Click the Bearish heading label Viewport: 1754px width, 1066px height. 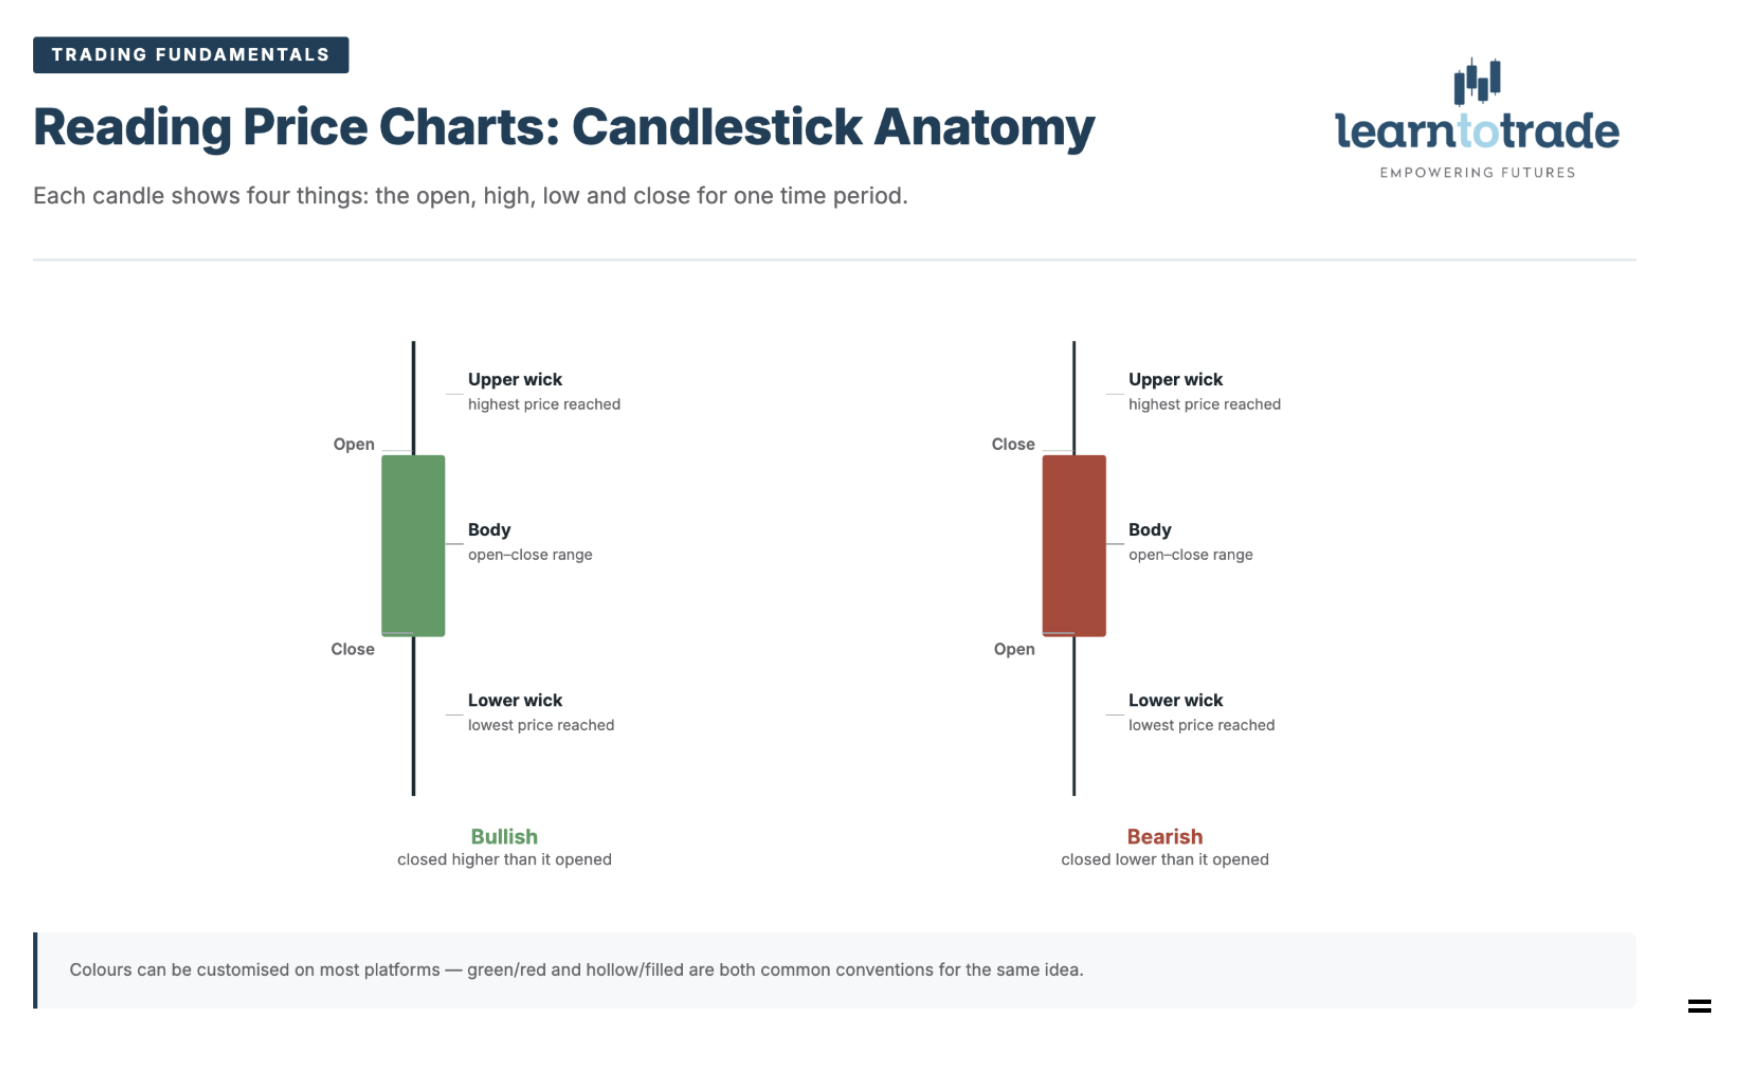click(1165, 836)
